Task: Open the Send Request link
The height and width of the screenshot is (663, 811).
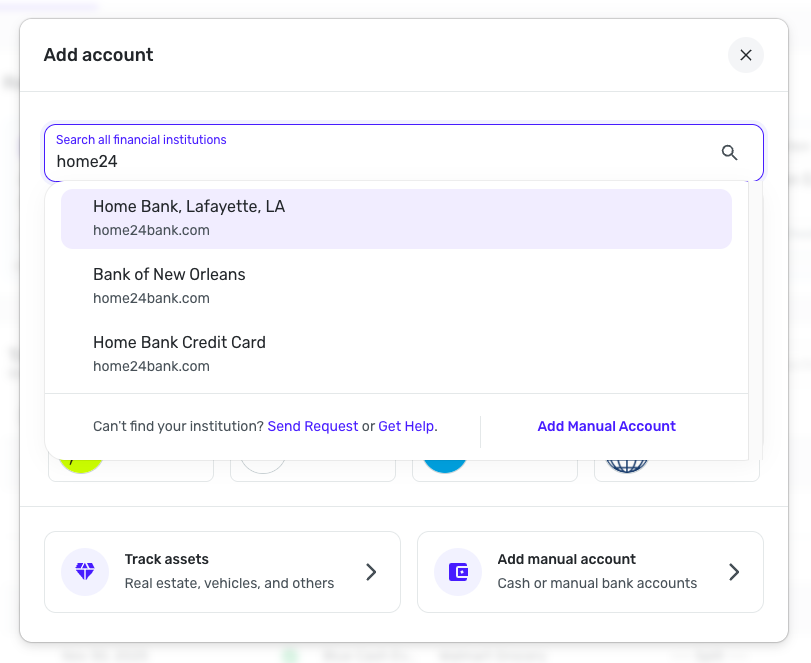Action: pos(312,426)
